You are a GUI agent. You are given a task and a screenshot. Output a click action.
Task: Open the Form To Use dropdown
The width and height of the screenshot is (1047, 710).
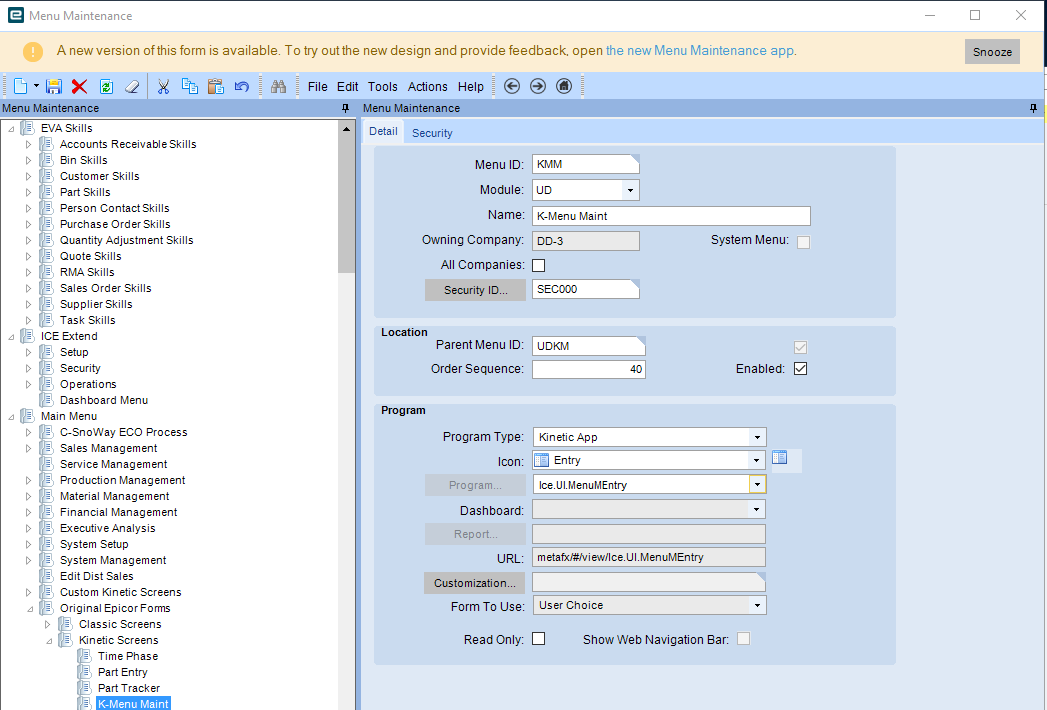click(758, 605)
